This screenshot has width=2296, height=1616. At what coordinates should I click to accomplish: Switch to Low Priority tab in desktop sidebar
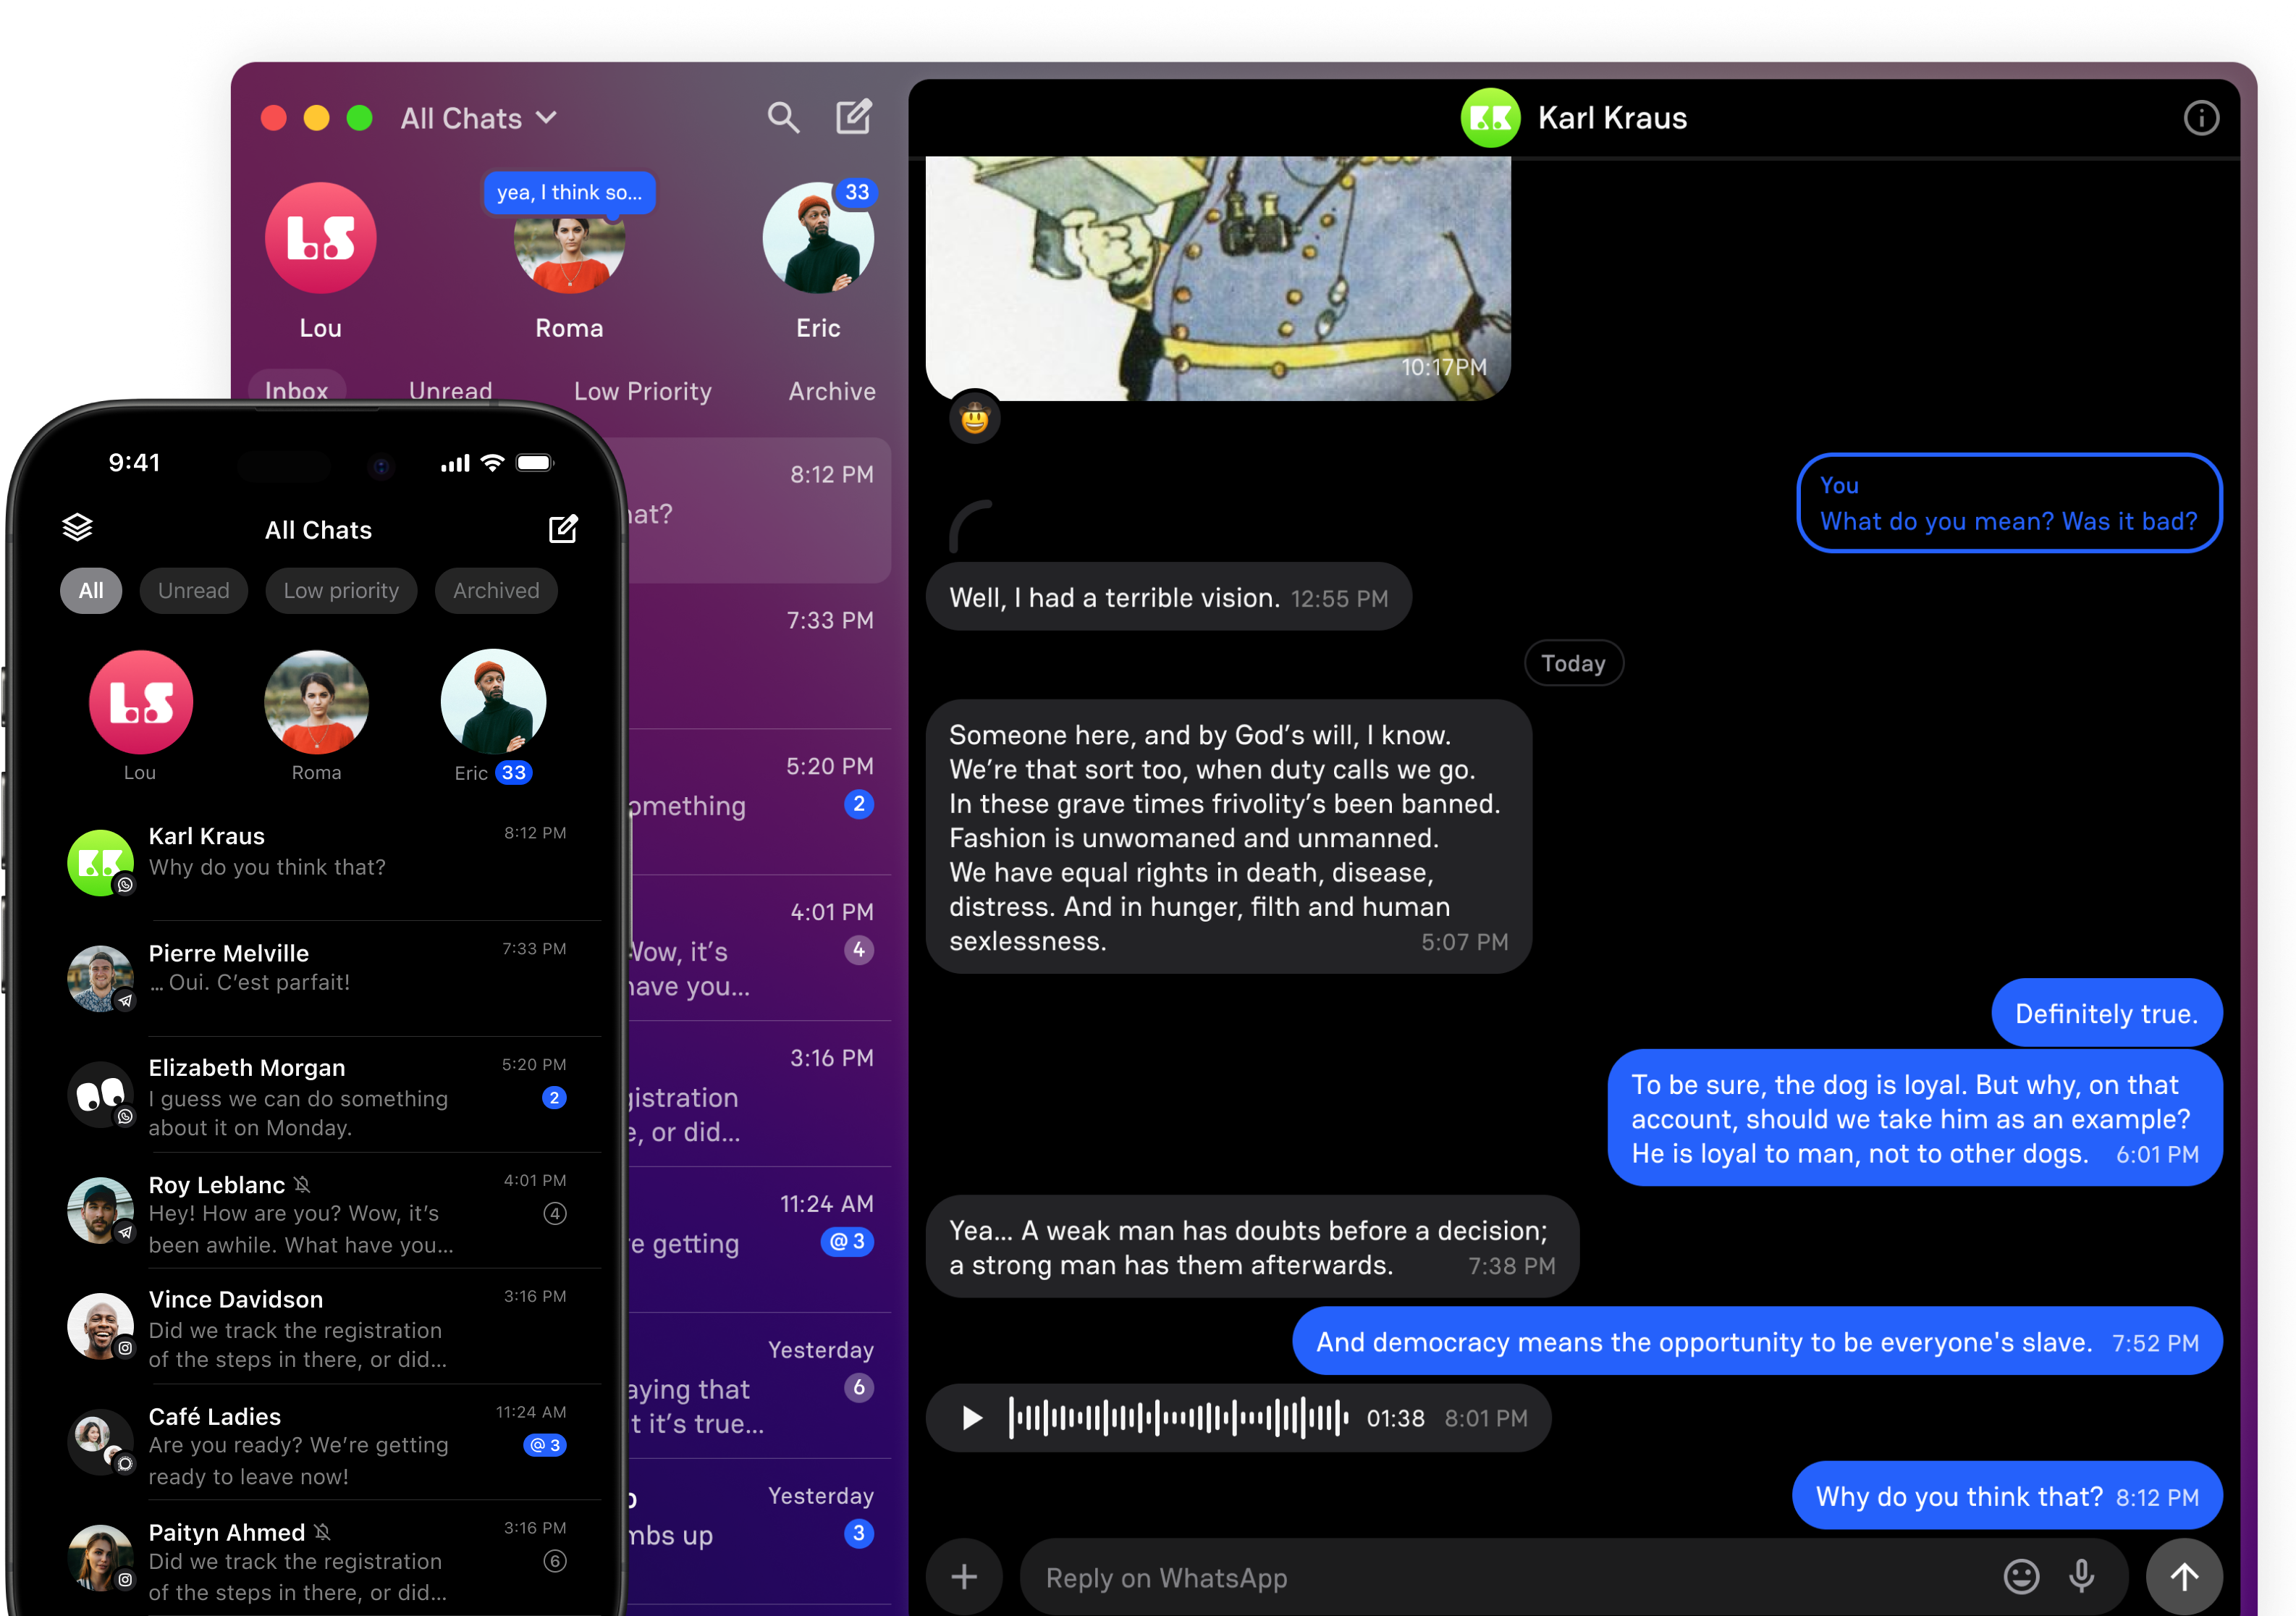point(643,391)
